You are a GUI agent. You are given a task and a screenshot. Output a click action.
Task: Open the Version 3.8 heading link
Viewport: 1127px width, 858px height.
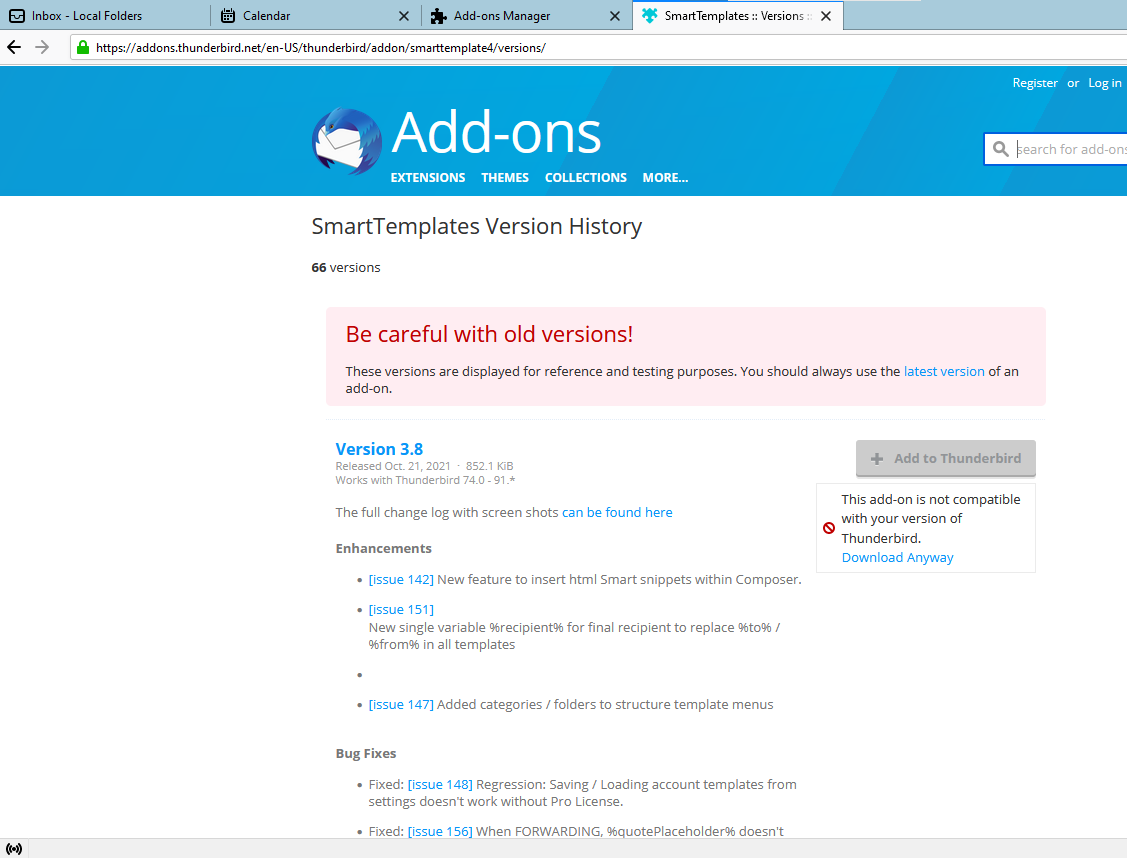(379, 449)
